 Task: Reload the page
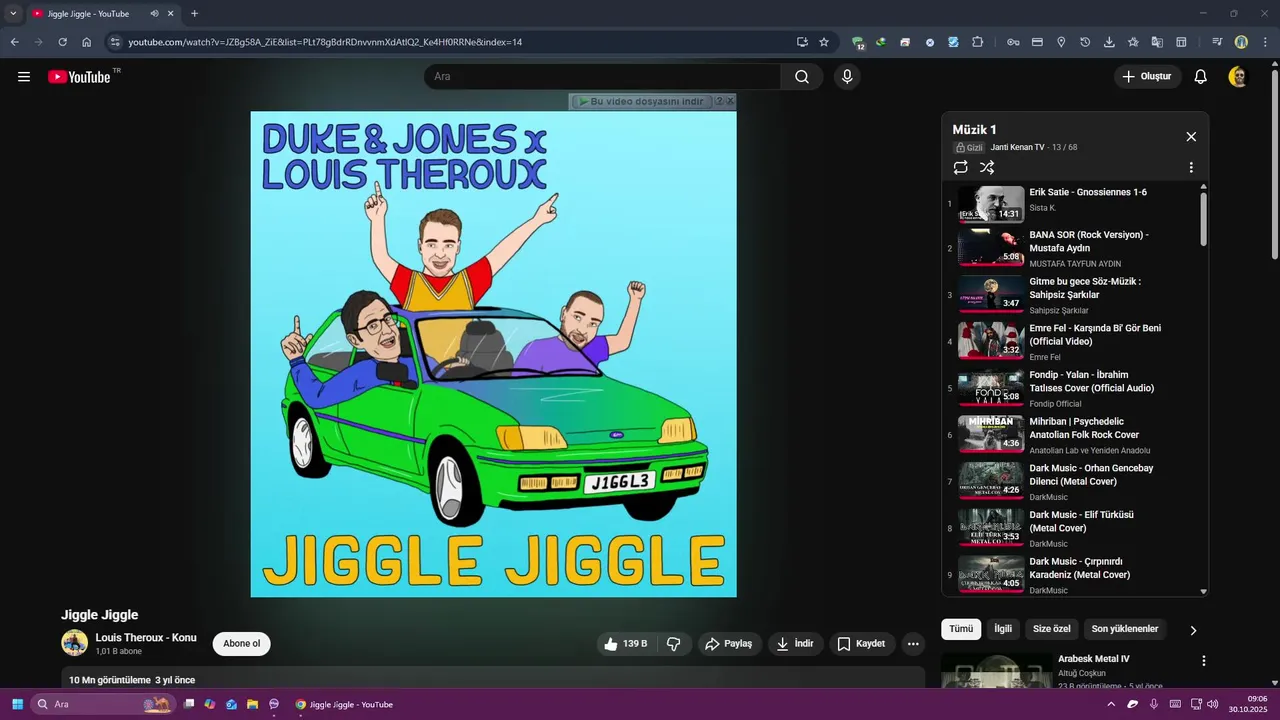click(x=62, y=42)
